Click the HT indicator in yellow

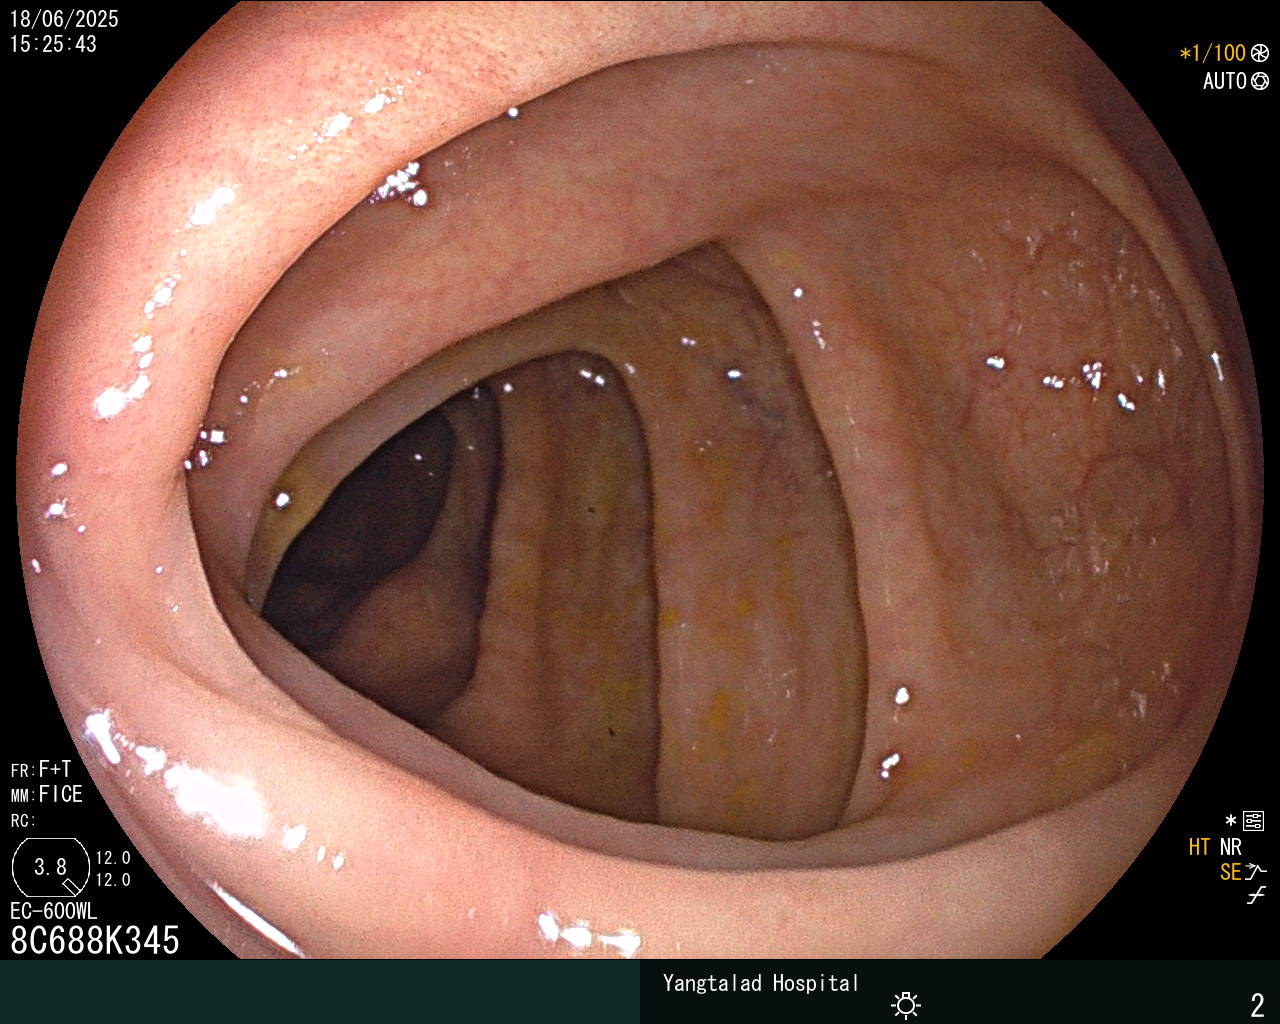click(1200, 847)
